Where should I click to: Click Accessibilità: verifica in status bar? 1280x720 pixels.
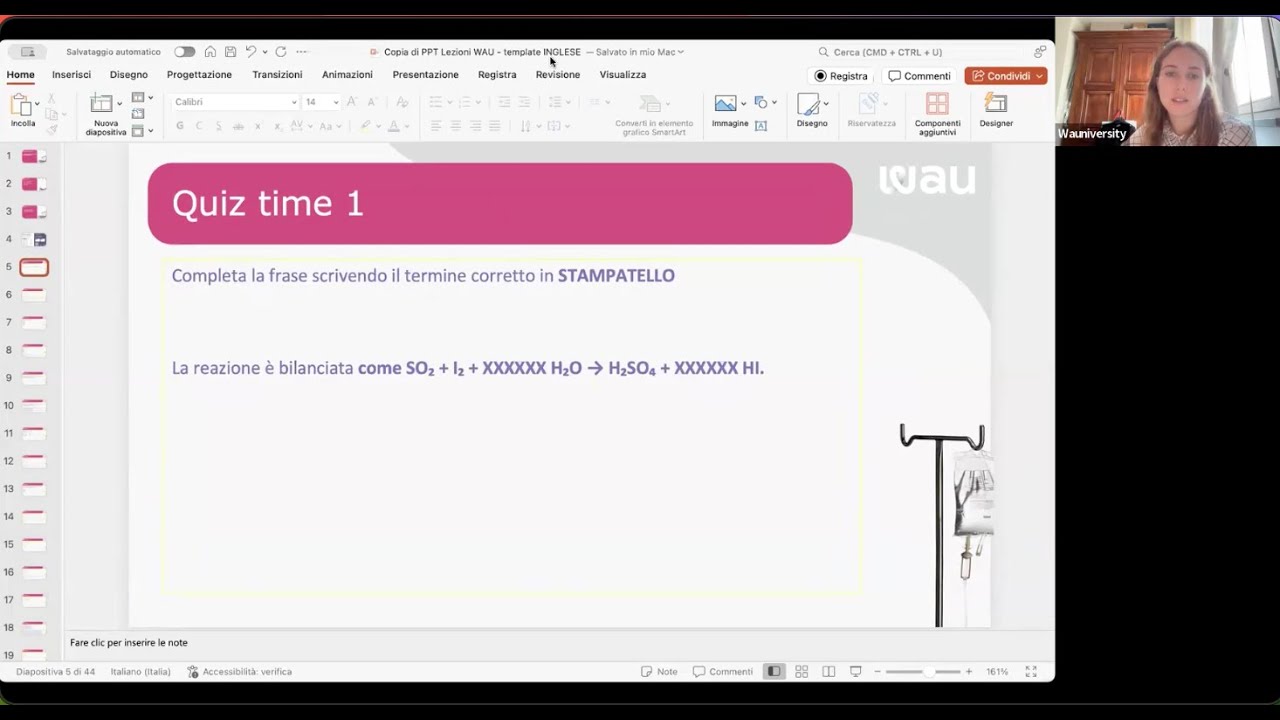[239, 672]
